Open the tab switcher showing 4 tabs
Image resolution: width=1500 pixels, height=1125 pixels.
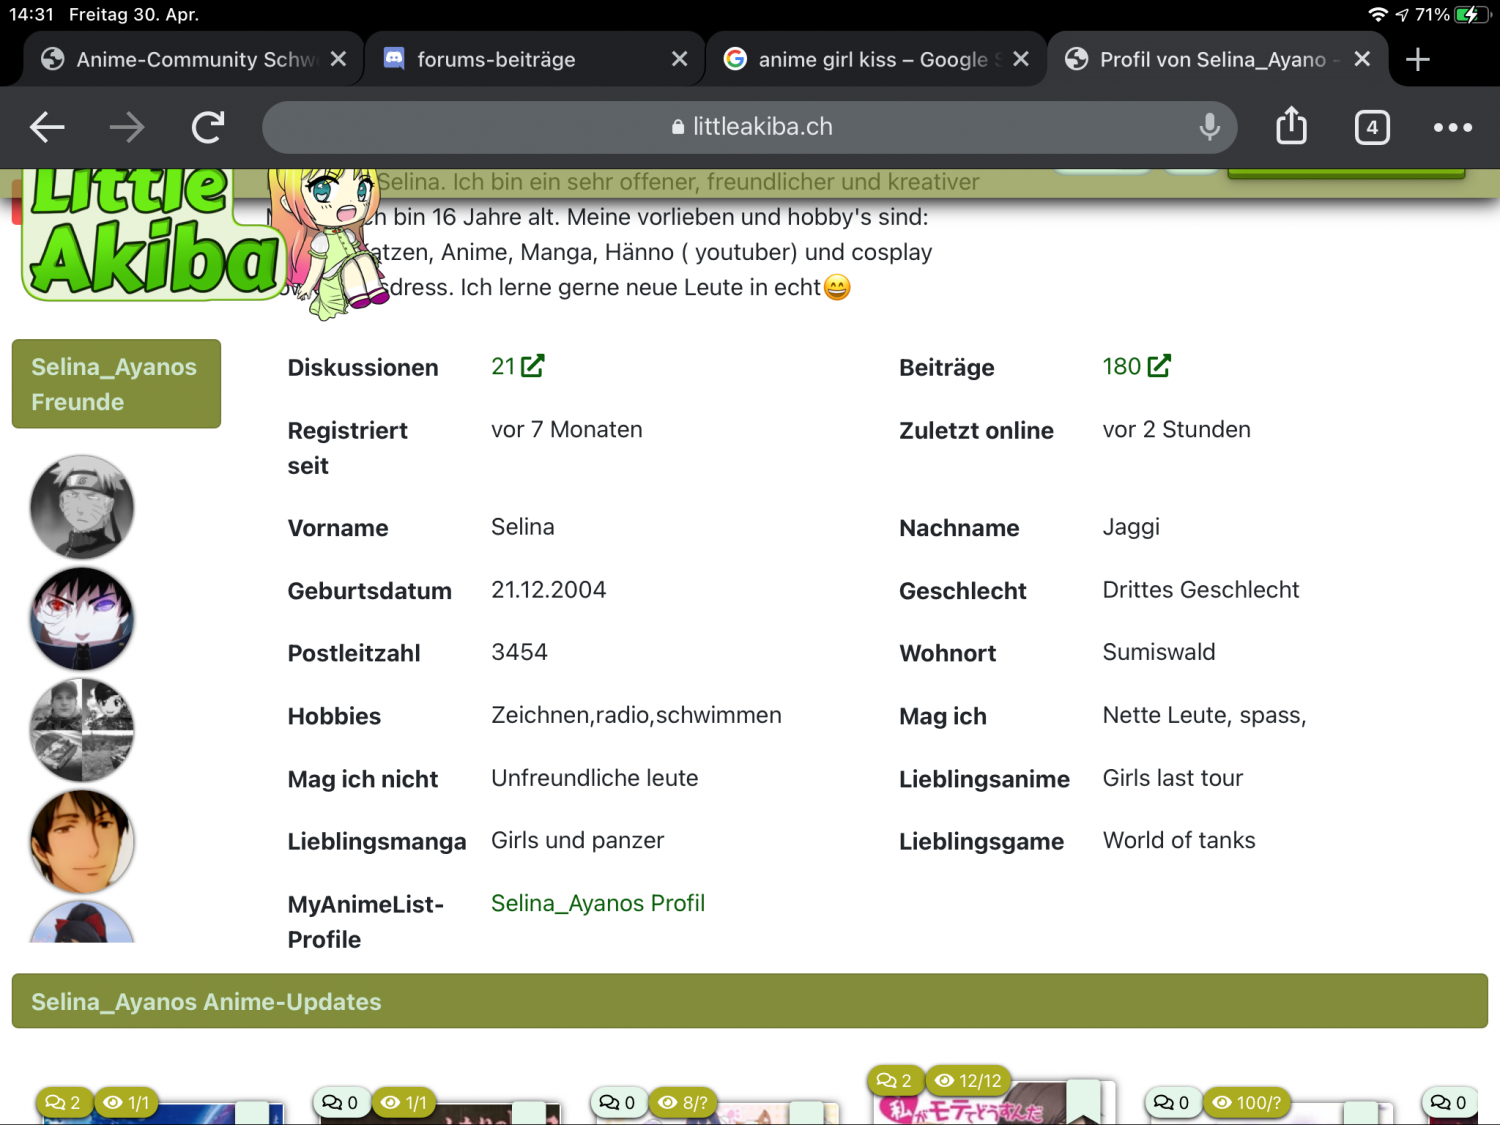click(x=1371, y=127)
